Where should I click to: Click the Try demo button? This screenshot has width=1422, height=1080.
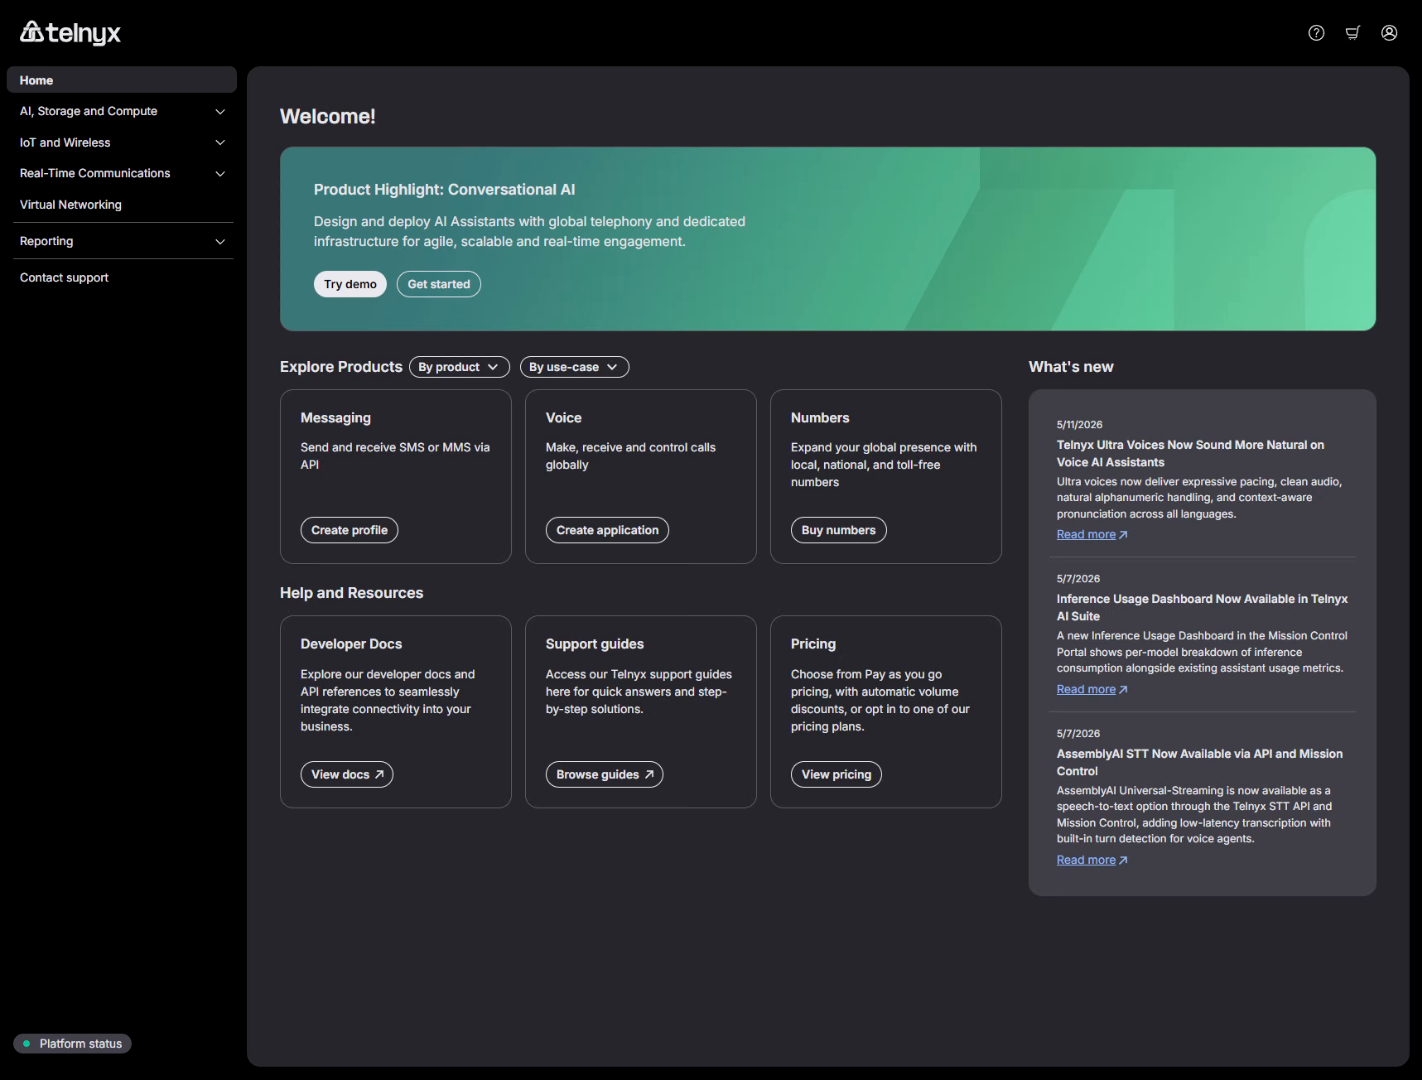pos(350,284)
